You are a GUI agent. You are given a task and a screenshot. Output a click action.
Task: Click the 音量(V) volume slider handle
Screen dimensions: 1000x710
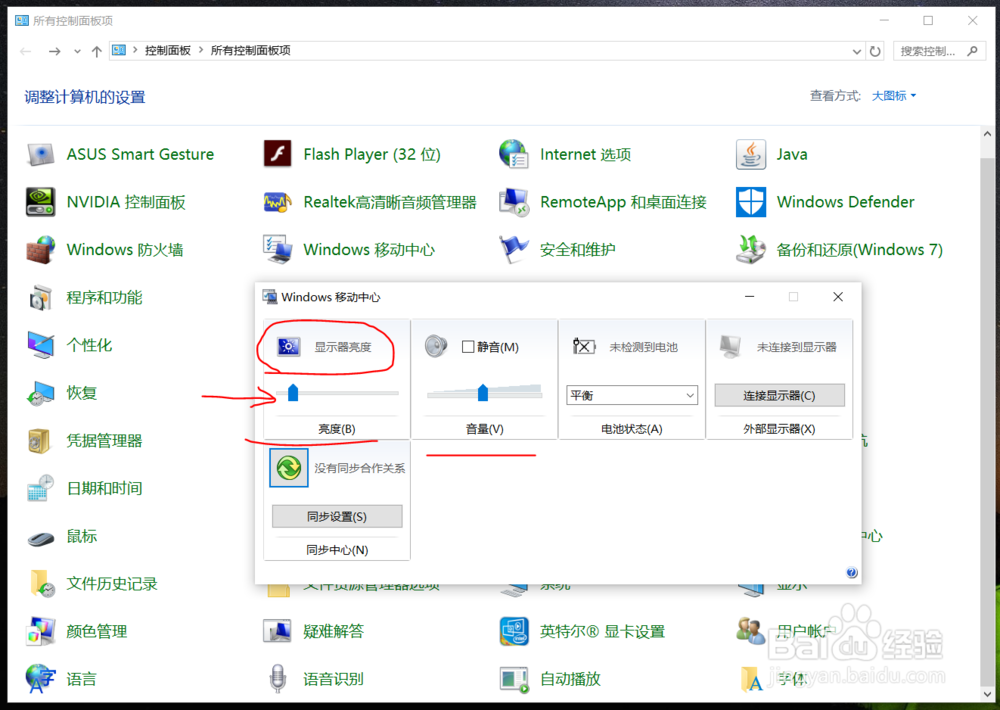tap(483, 392)
